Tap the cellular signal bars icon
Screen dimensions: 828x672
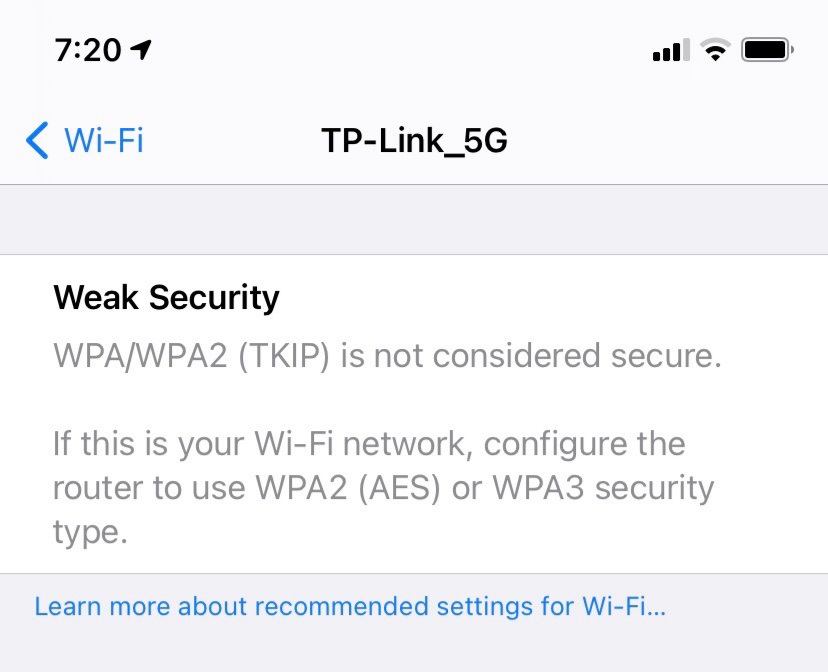pyautogui.click(x=671, y=50)
